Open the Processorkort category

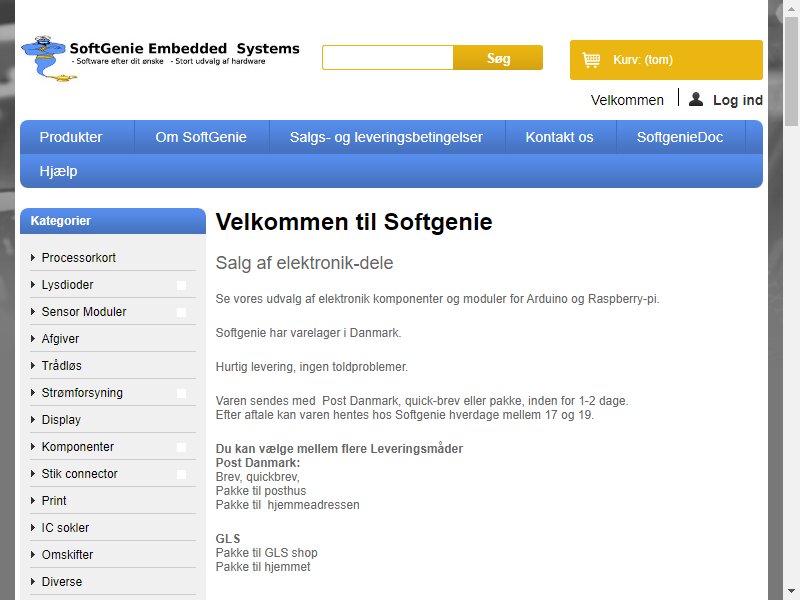pos(79,258)
